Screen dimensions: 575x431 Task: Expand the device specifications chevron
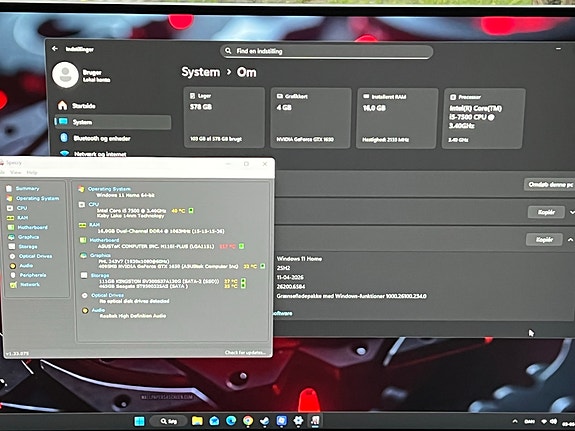click(x=571, y=212)
